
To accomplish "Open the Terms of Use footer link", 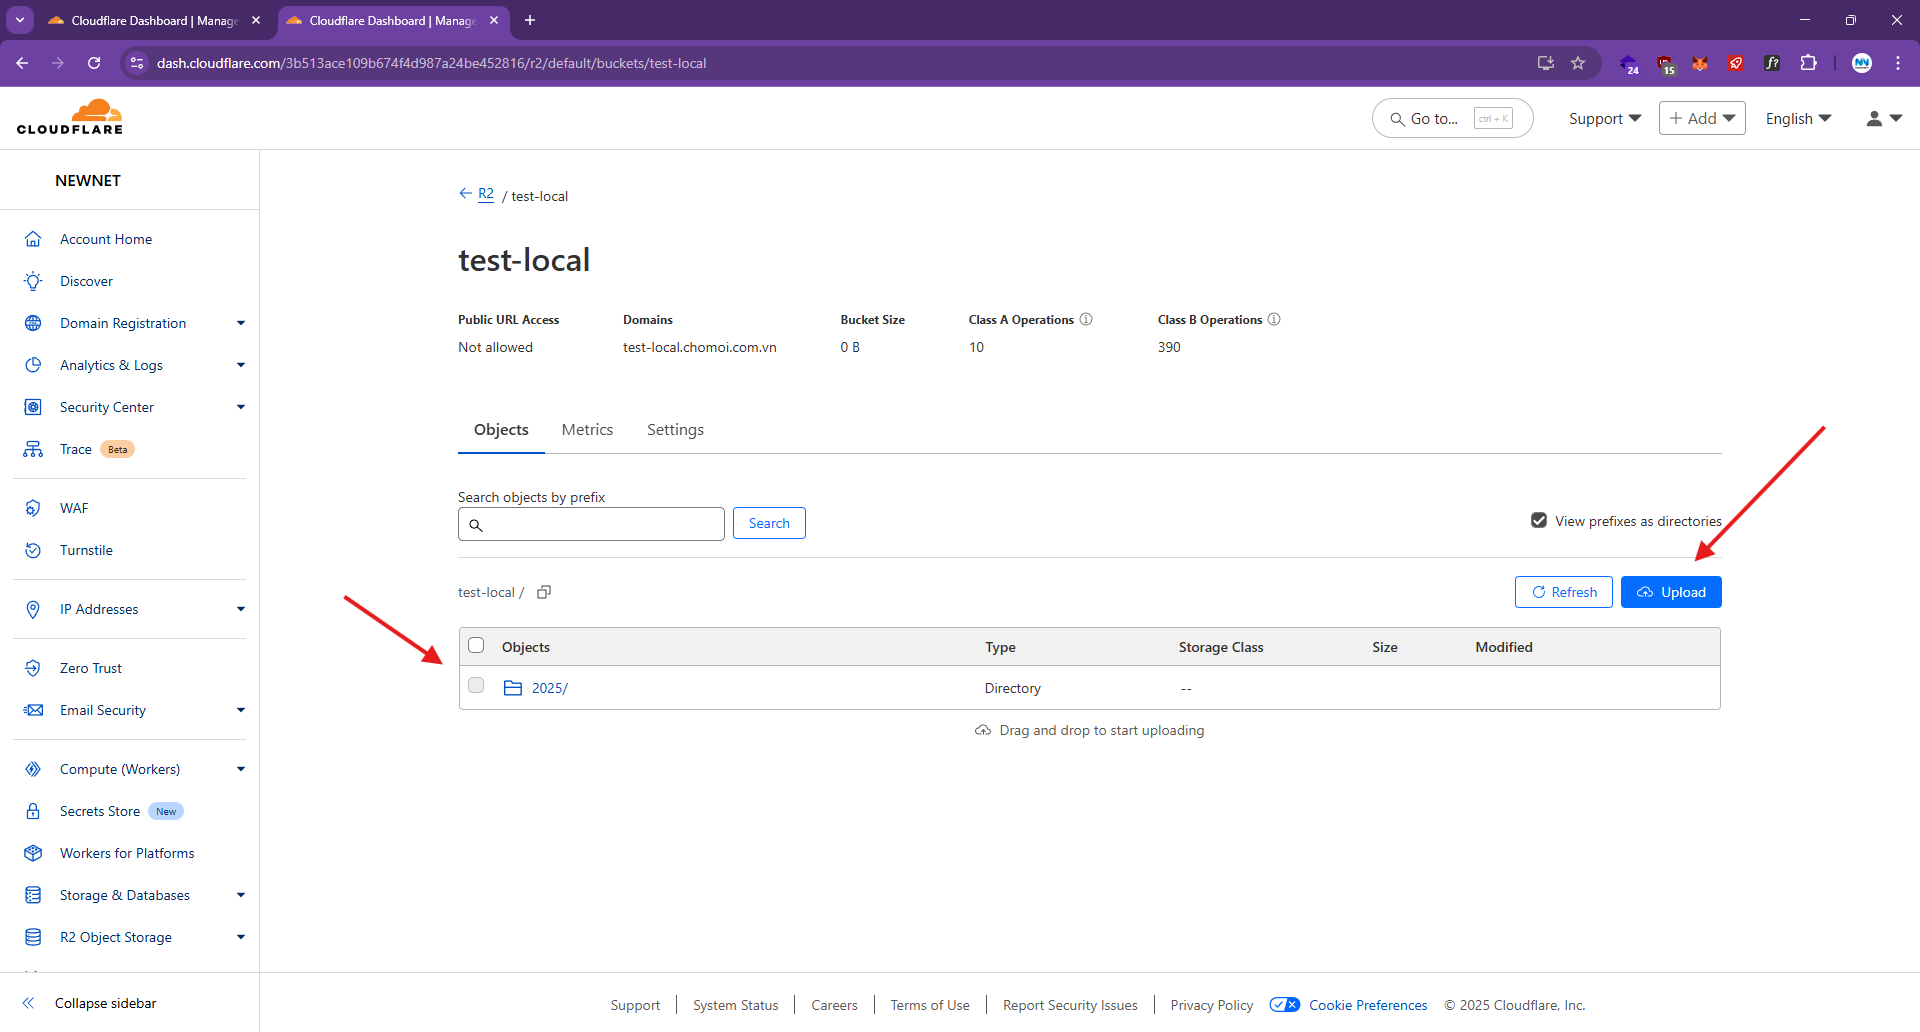I will tap(930, 1005).
